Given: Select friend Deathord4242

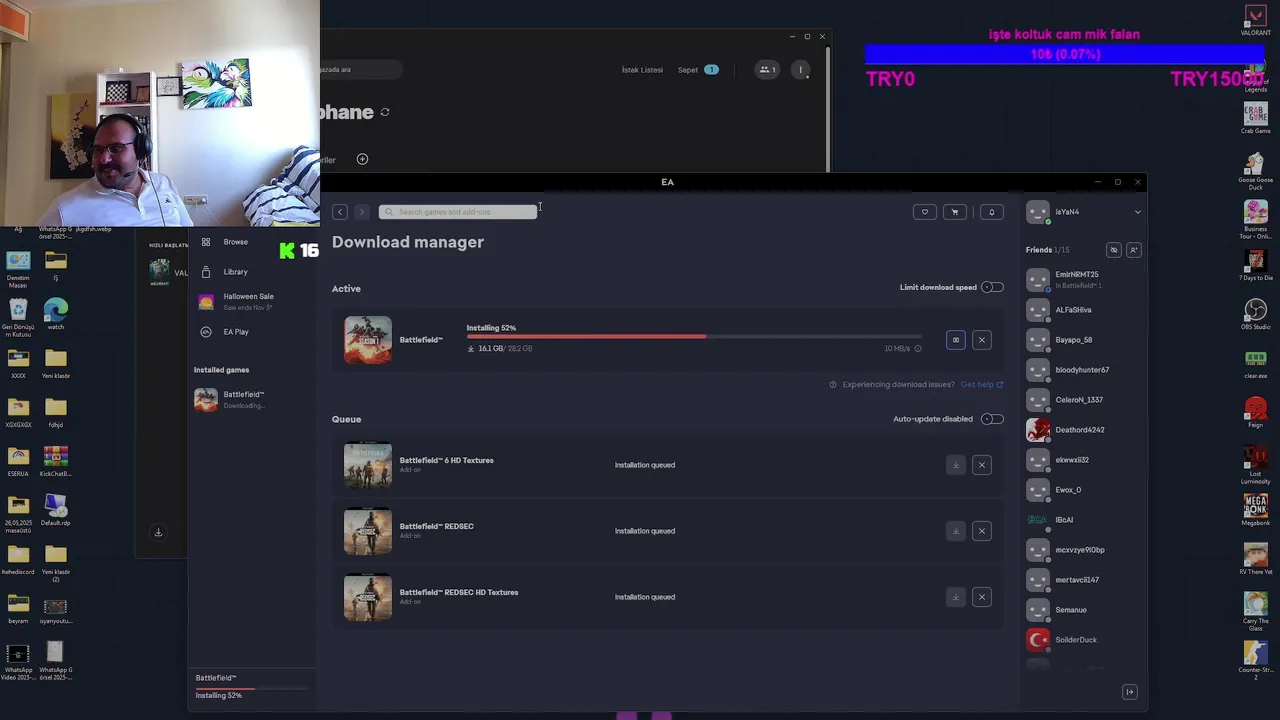Looking at the screenshot, I should click(1082, 430).
